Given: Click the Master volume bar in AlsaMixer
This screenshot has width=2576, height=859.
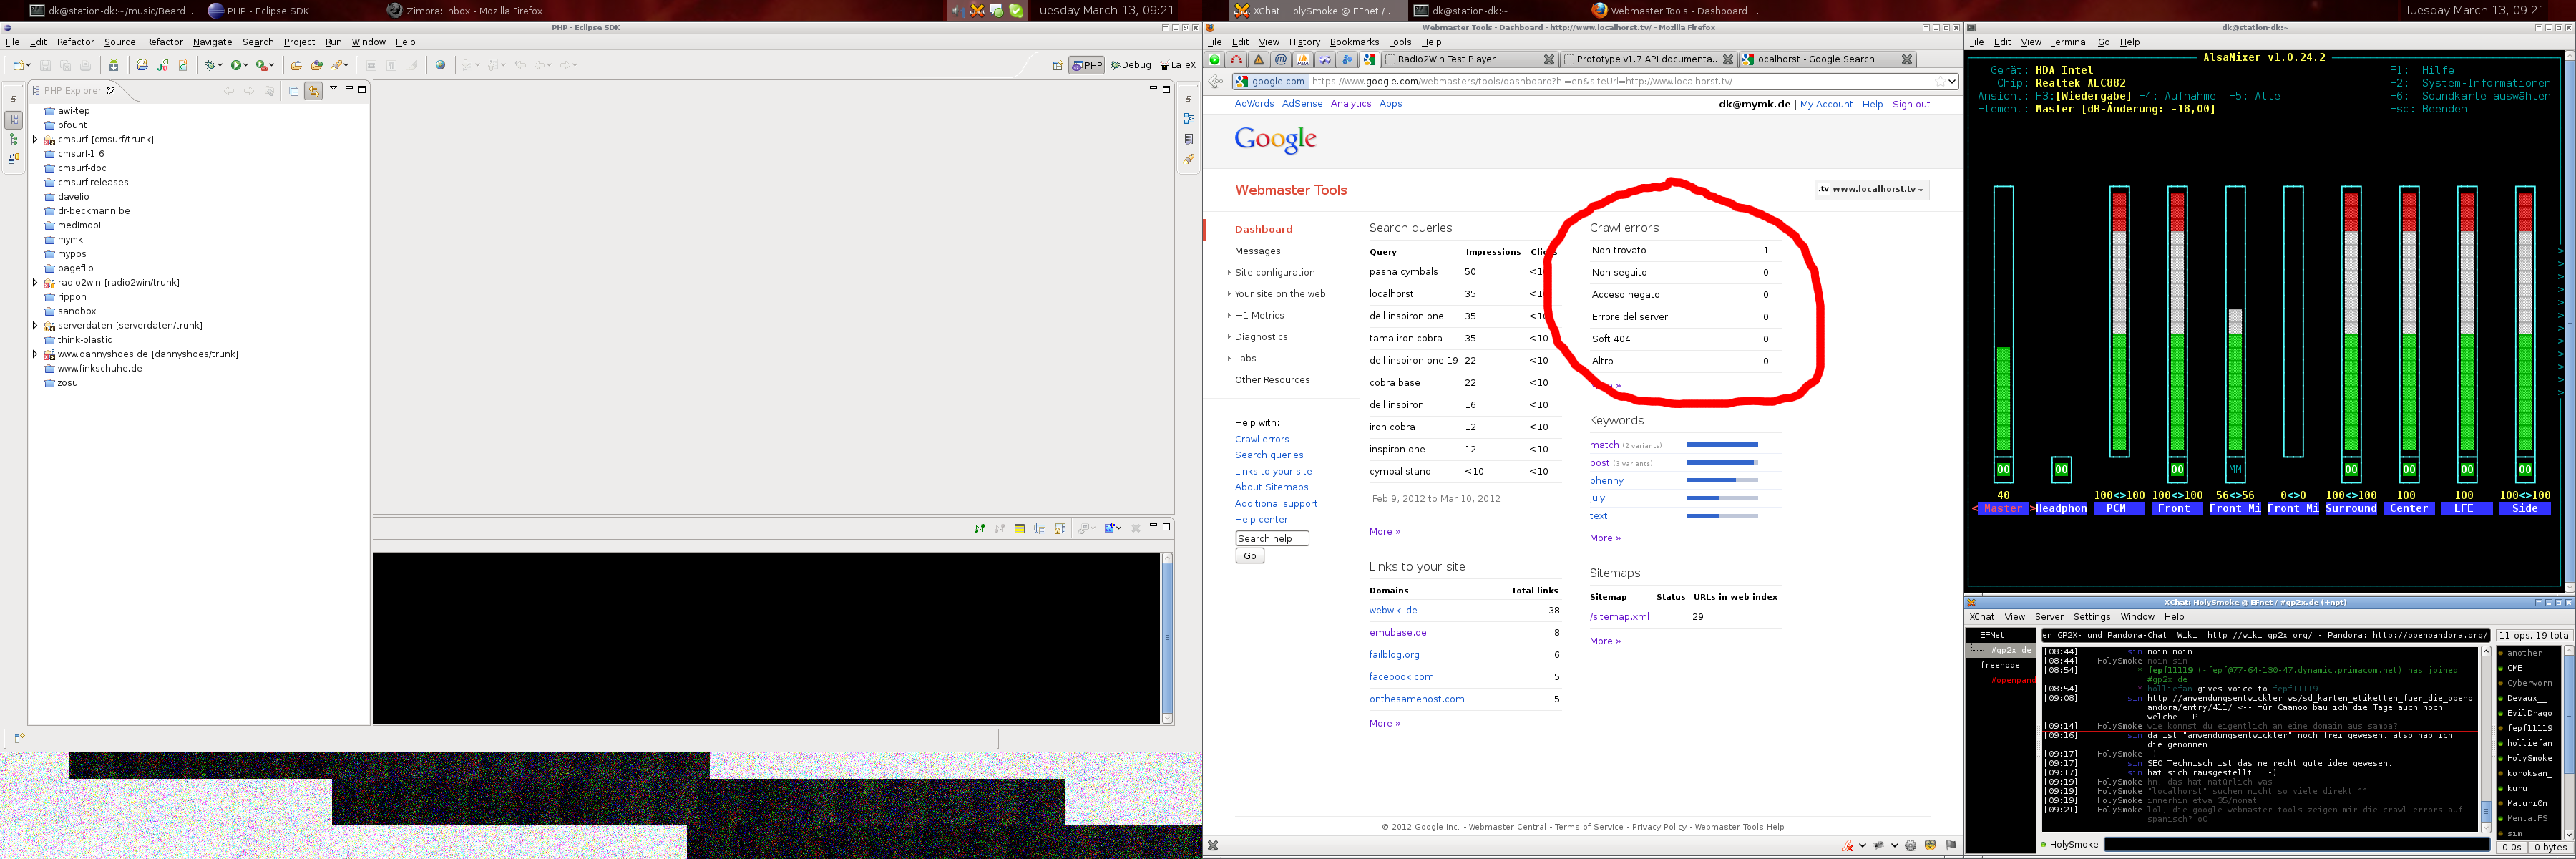Looking at the screenshot, I should coord(2003,320).
